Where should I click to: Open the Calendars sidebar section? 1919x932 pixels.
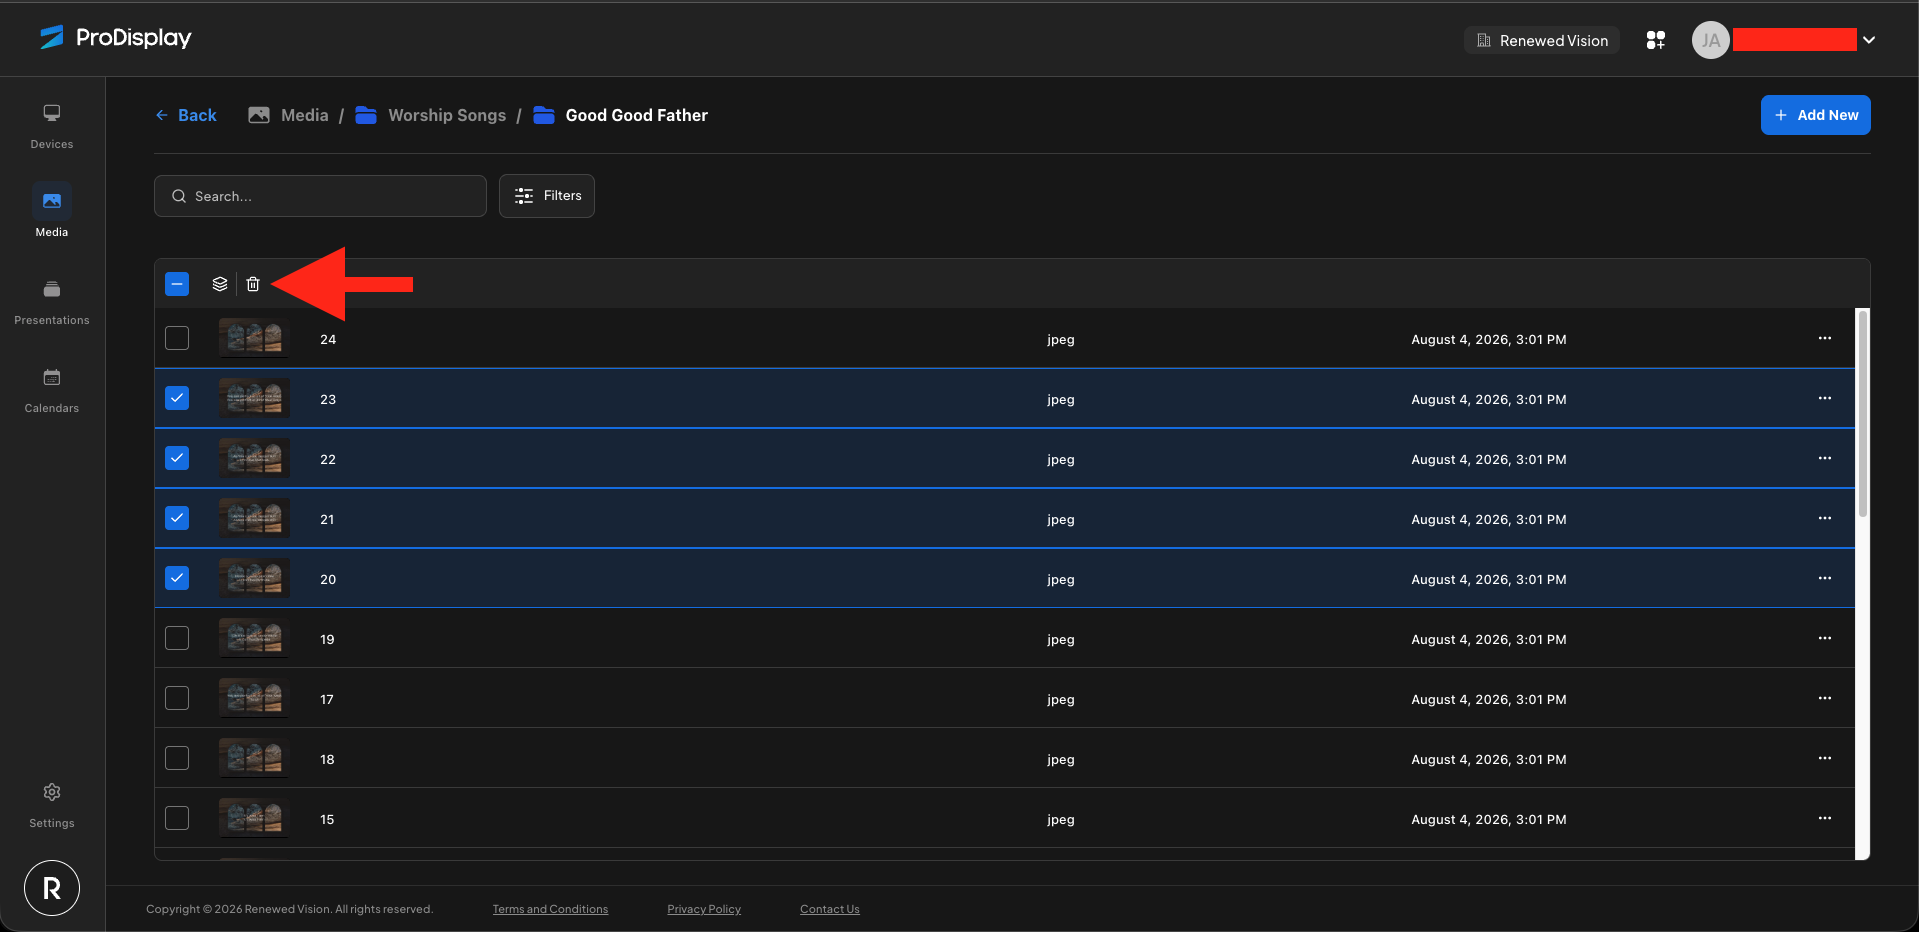coord(52,390)
